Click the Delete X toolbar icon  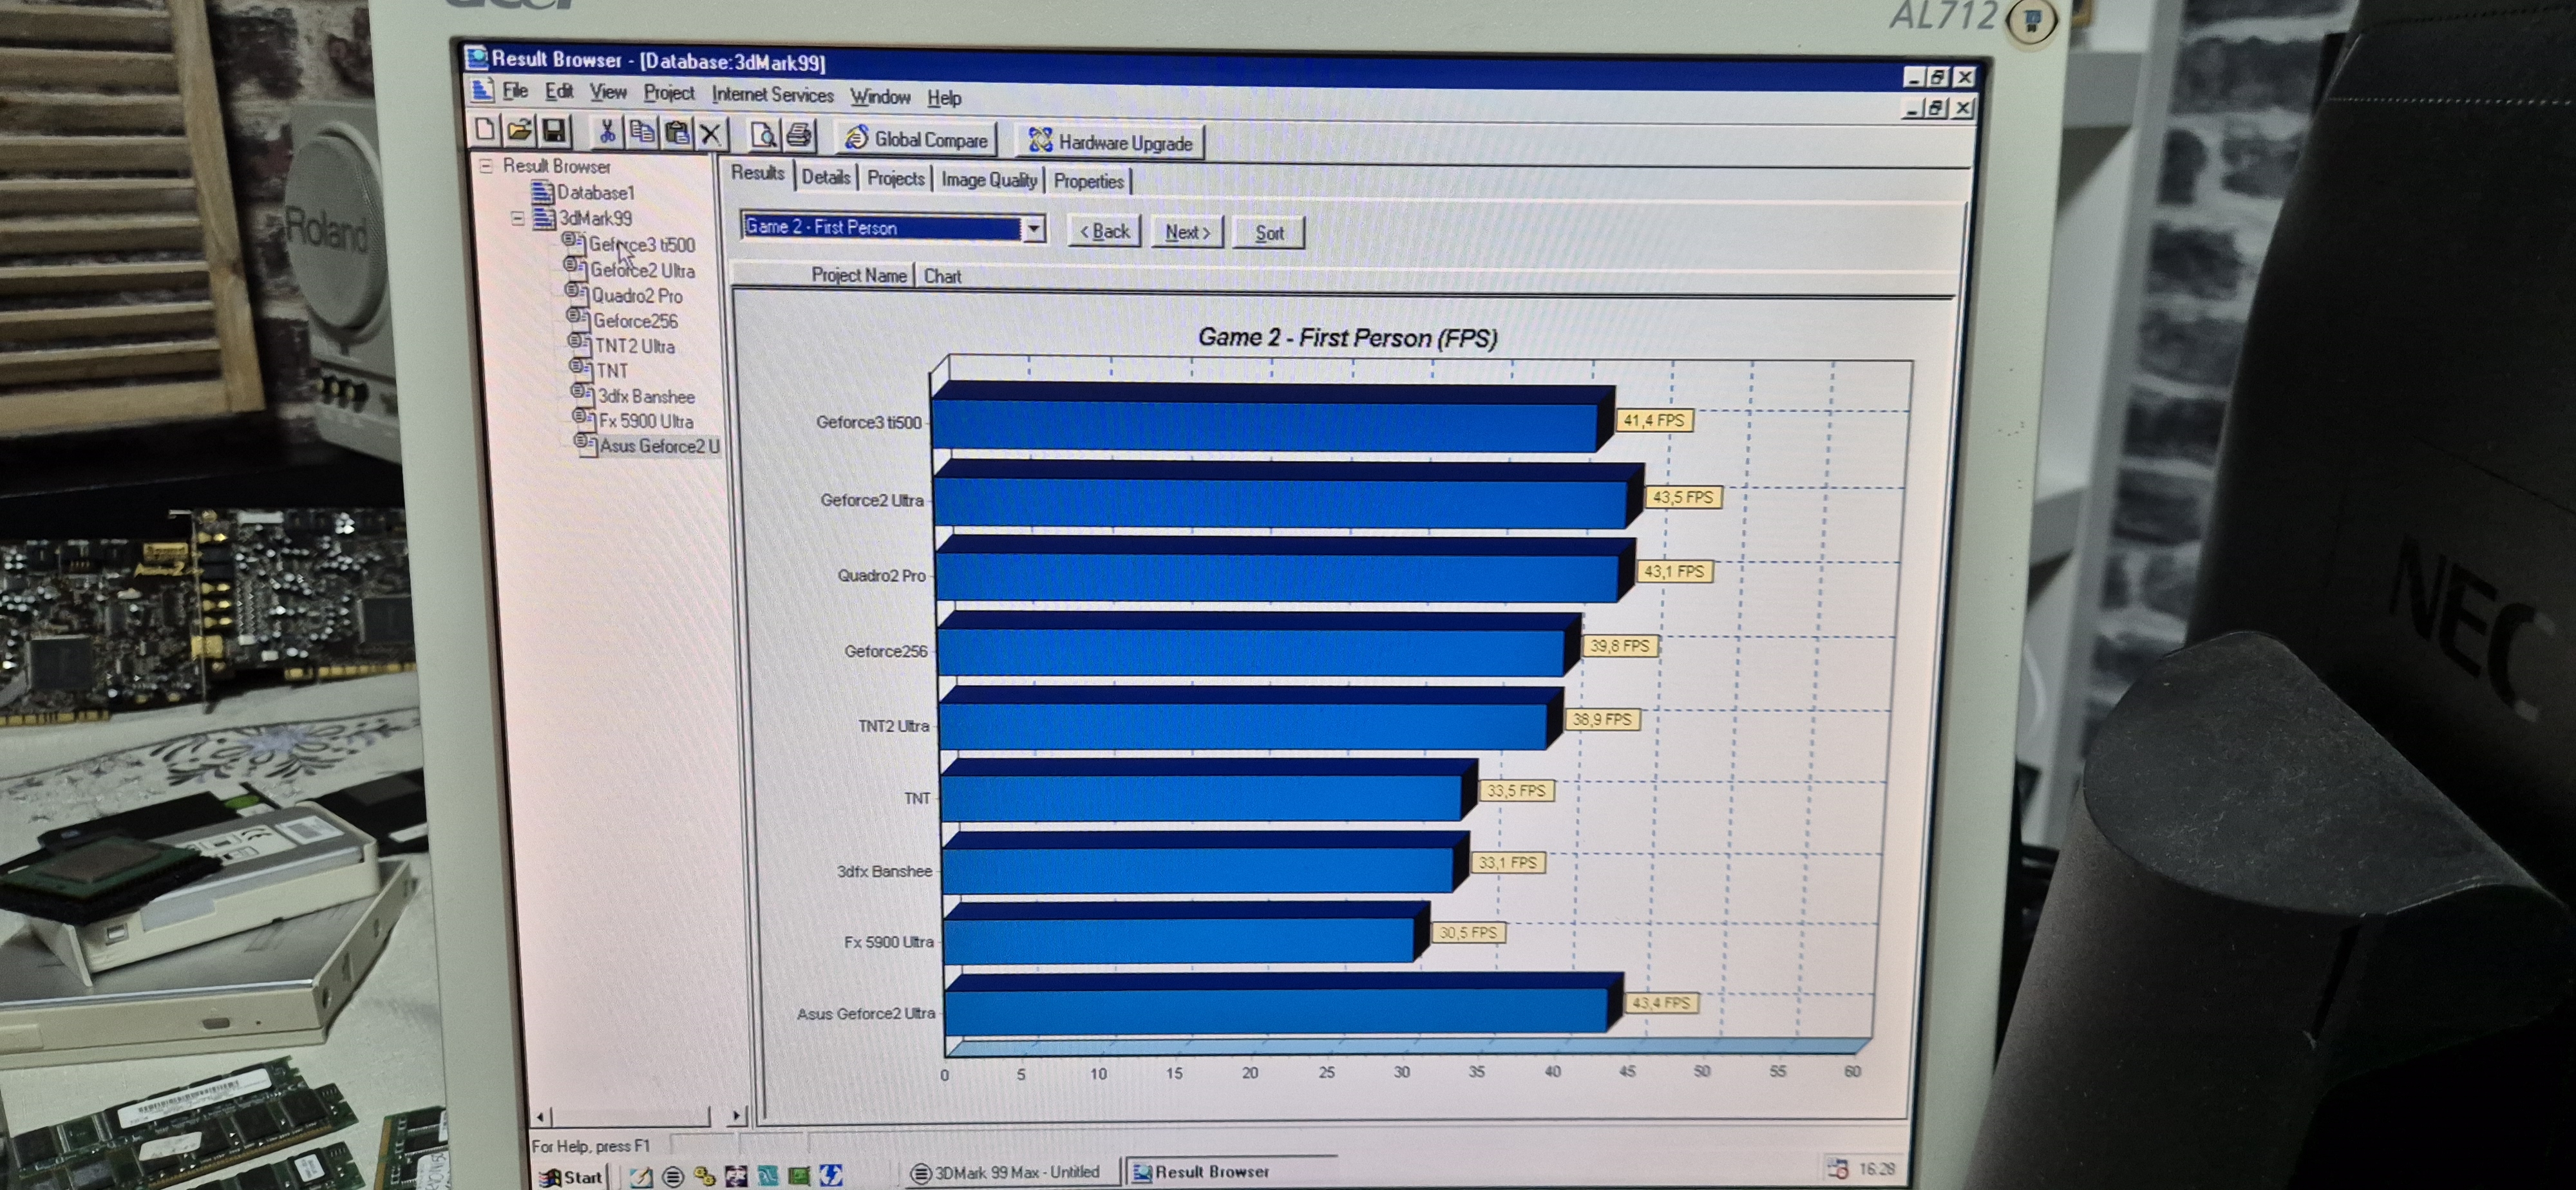[x=711, y=133]
